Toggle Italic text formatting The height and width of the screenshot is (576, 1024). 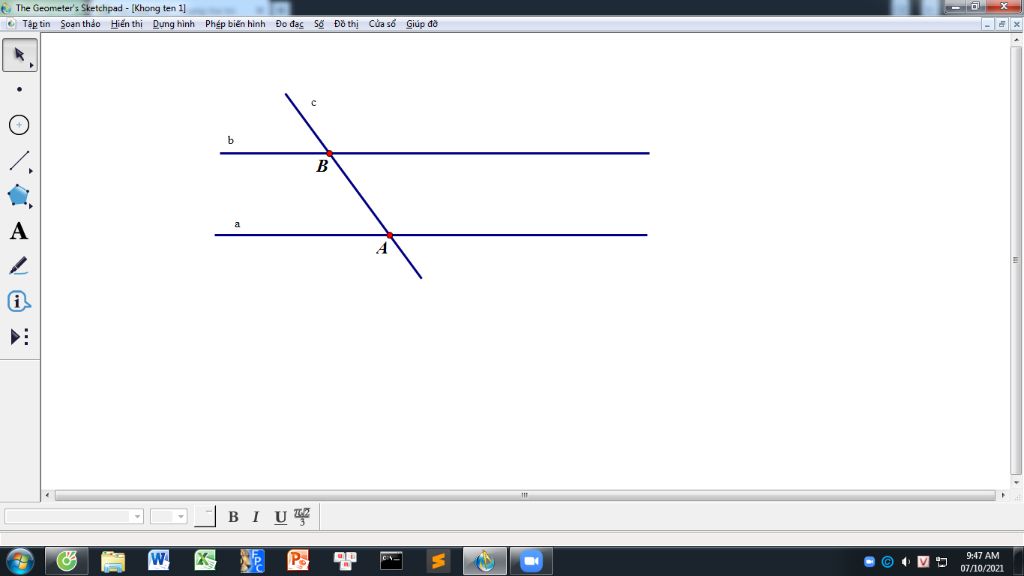tap(256, 517)
